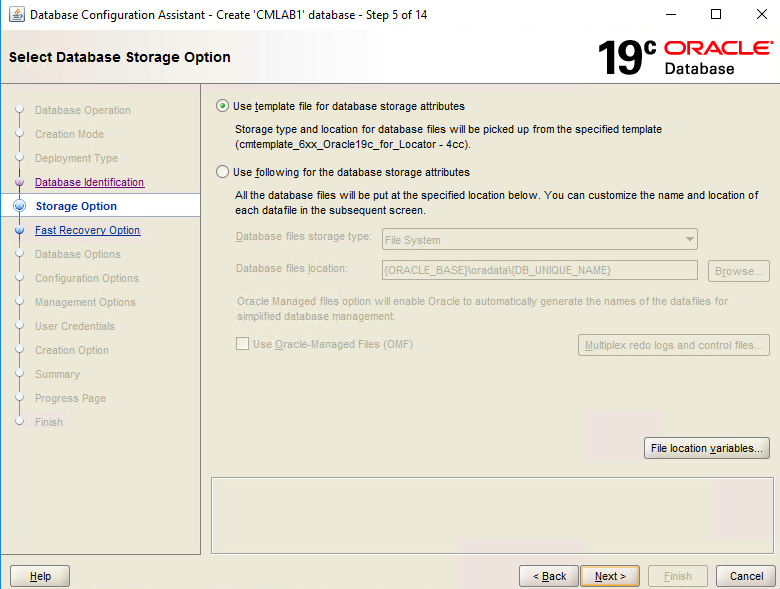Click the Database Identification step bullet icon

[19, 182]
